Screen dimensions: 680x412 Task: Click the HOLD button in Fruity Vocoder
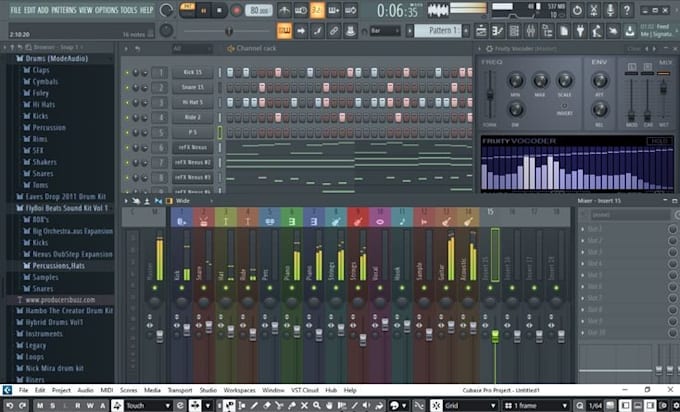pyautogui.click(x=658, y=141)
